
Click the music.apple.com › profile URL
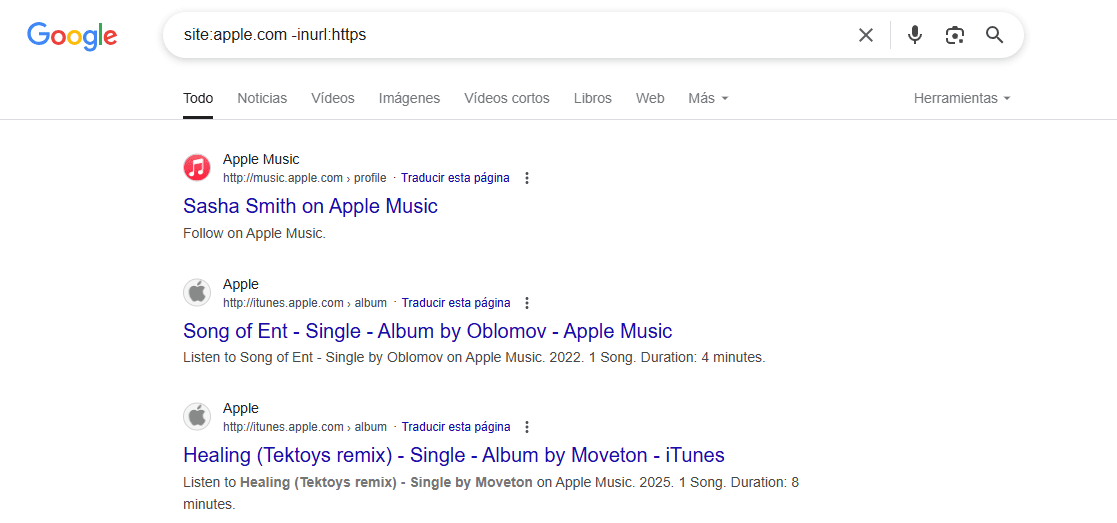(304, 178)
